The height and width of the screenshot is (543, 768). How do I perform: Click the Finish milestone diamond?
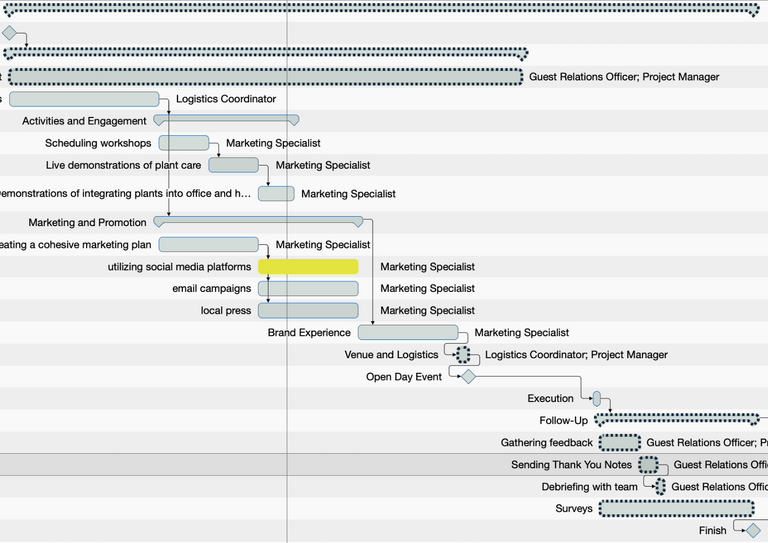point(753,531)
